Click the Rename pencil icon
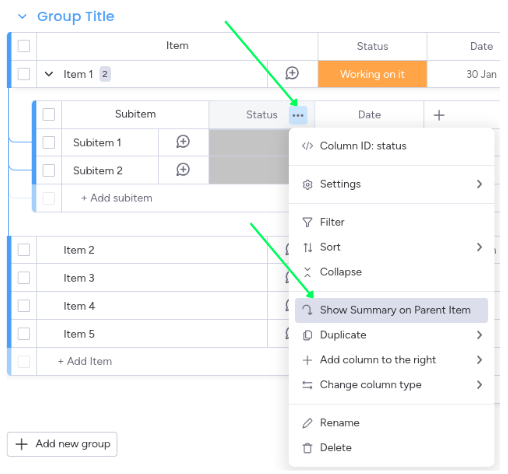 click(x=307, y=423)
